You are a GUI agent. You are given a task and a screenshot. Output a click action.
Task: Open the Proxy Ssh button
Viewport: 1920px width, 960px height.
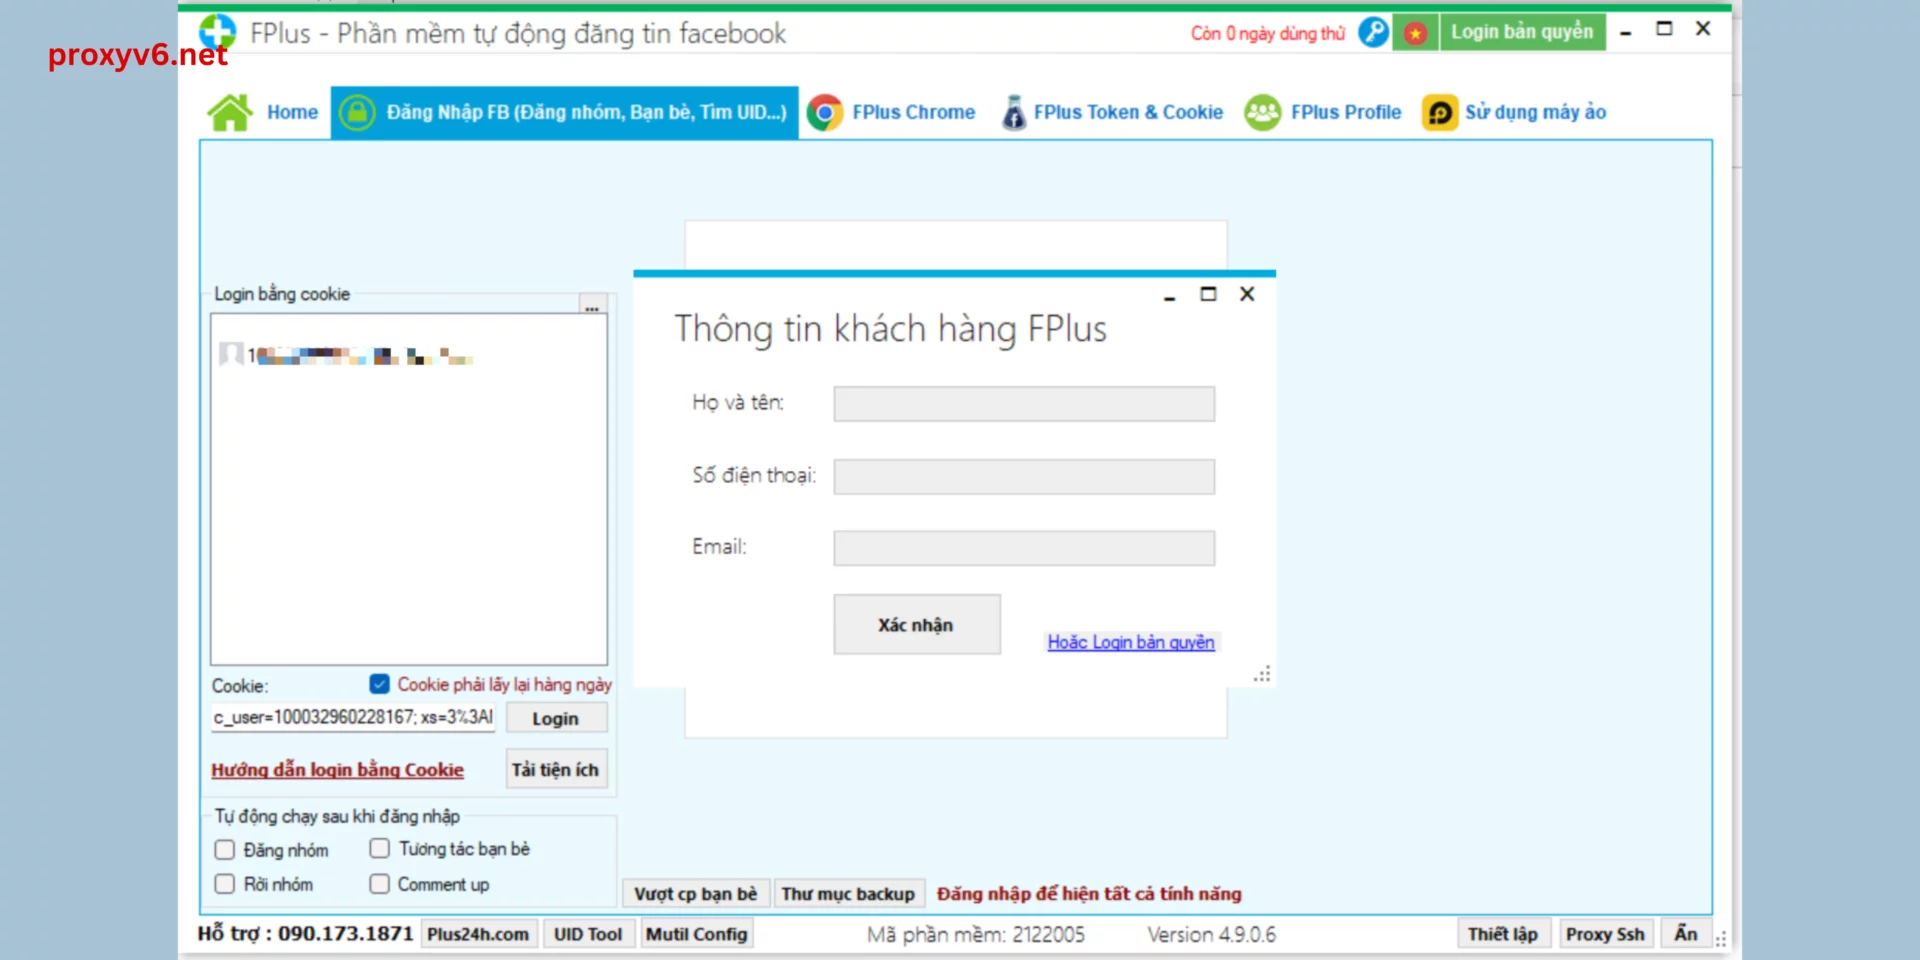point(1605,934)
